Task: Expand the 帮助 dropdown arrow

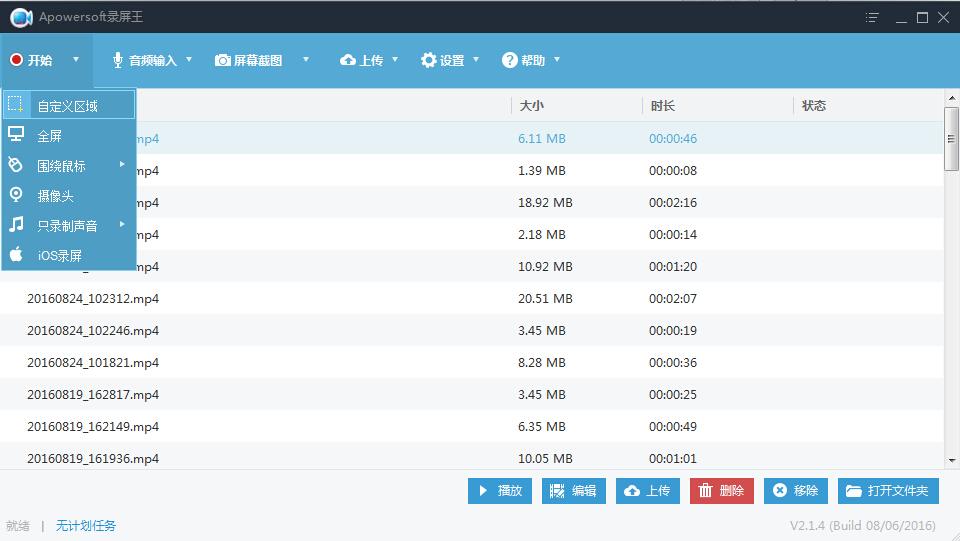Action: (x=557, y=59)
